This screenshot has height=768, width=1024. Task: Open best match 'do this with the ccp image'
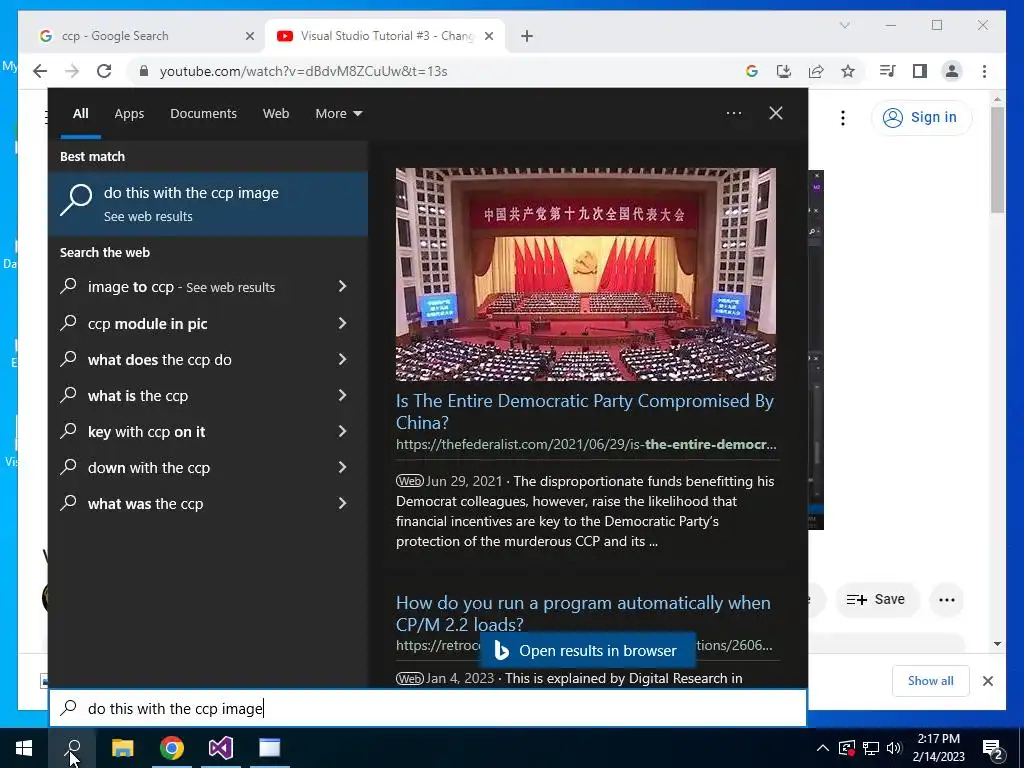coord(208,204)
